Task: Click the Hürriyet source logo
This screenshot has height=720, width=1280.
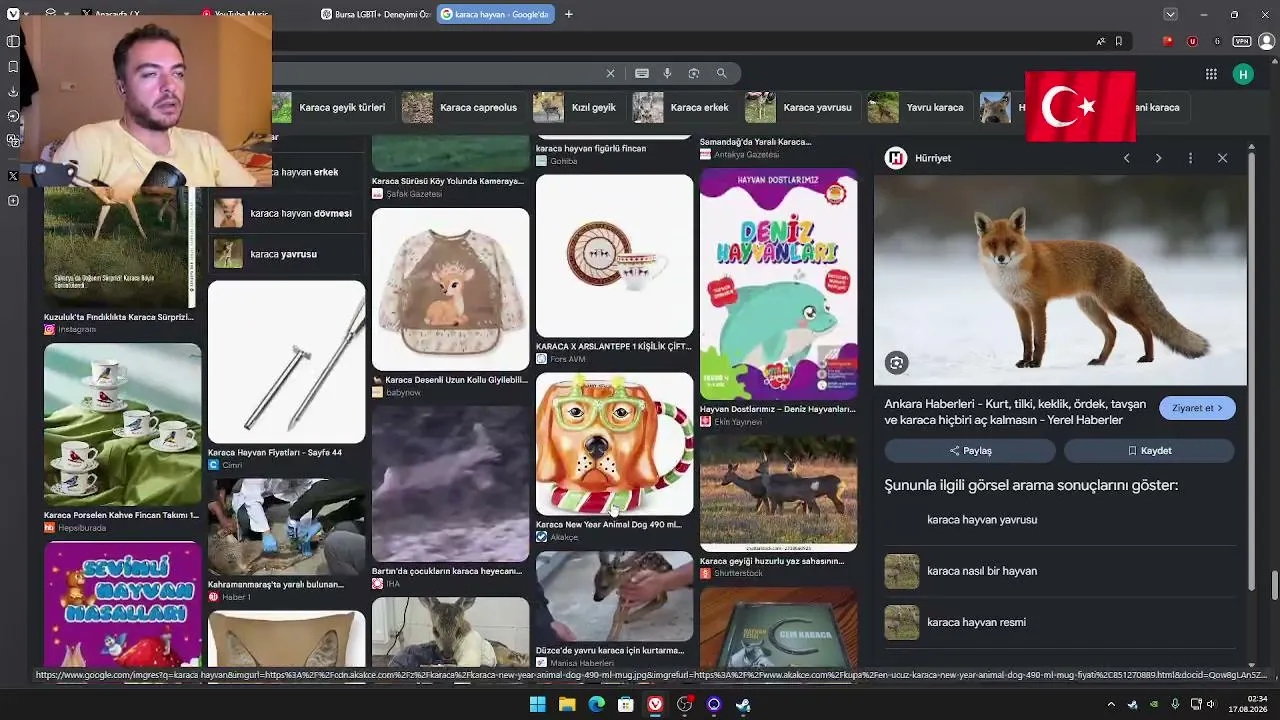Action: coord(896,158)
